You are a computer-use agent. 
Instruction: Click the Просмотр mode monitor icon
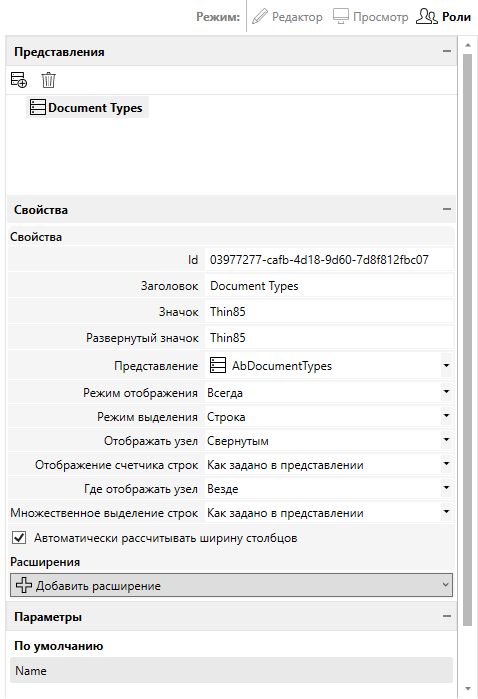pos(341,17)
